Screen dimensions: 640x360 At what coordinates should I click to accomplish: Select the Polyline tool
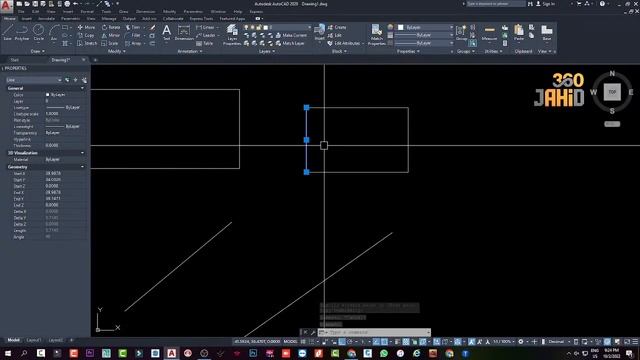22,32
